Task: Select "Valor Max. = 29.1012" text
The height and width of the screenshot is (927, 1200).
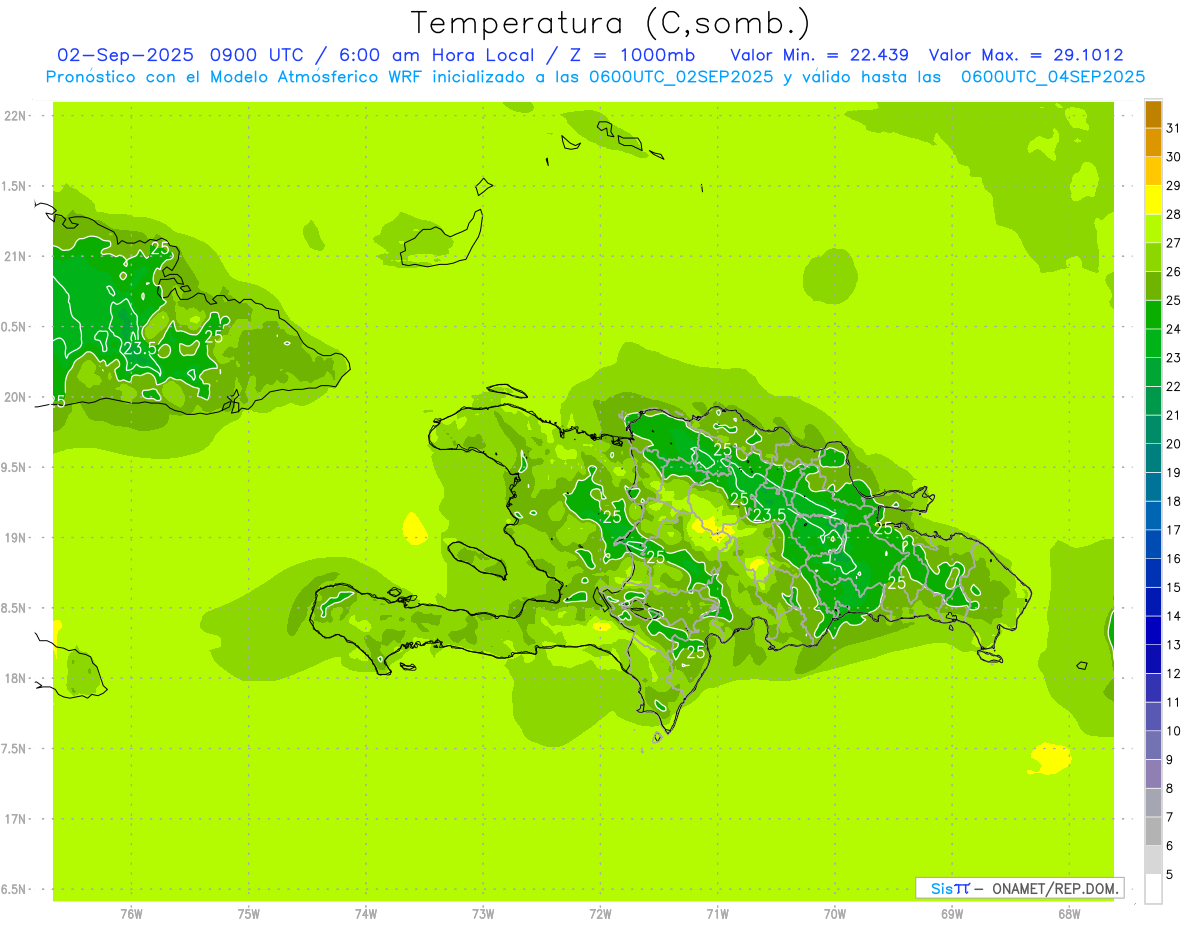Action: (1026, 55)
